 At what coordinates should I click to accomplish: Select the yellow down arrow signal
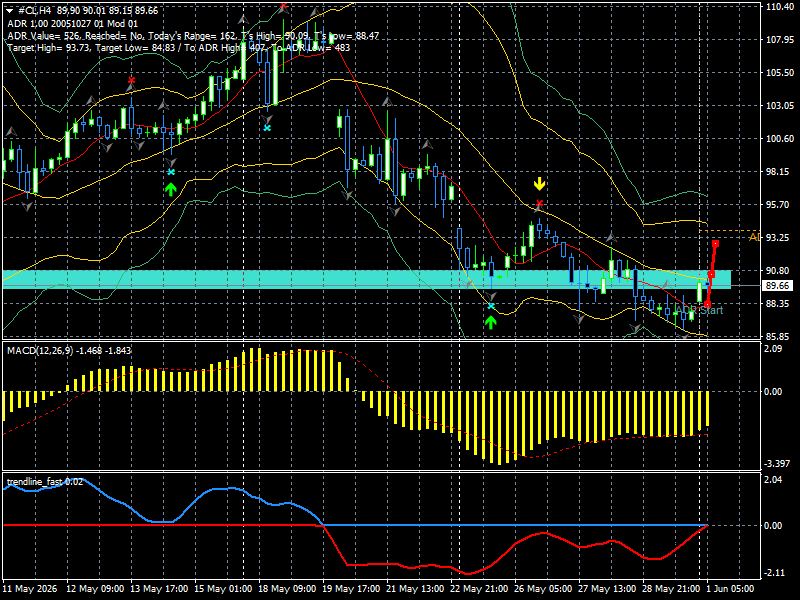[539, 184]
